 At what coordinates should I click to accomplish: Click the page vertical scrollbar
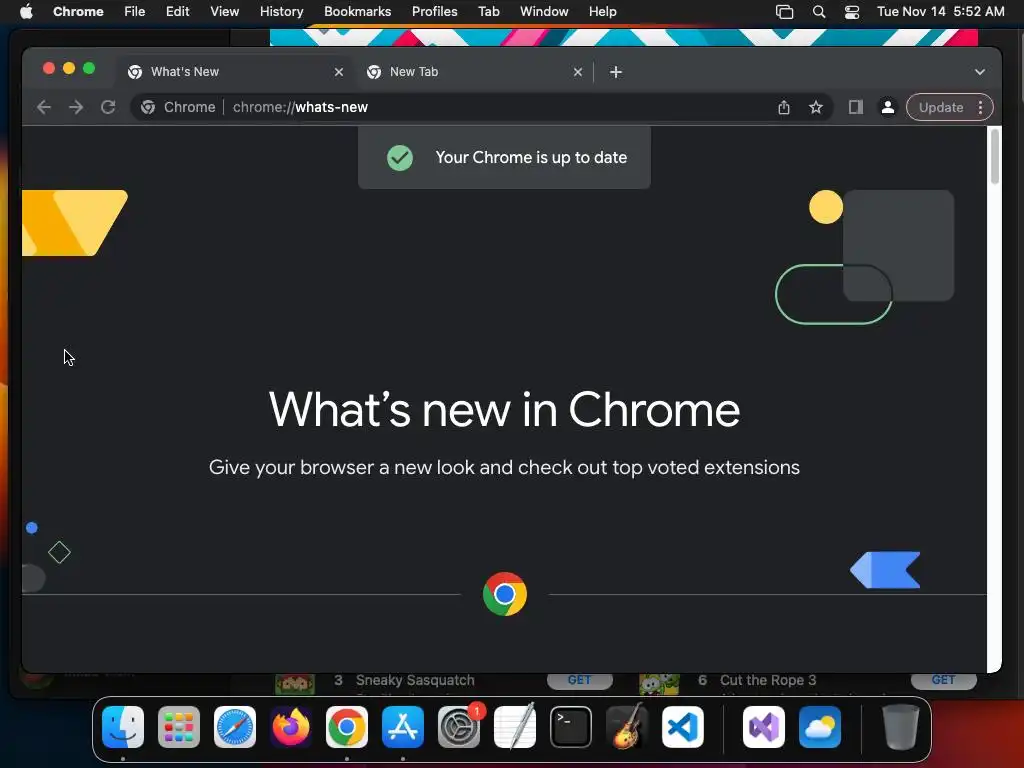pyautogui.click(x=995, y=157)
